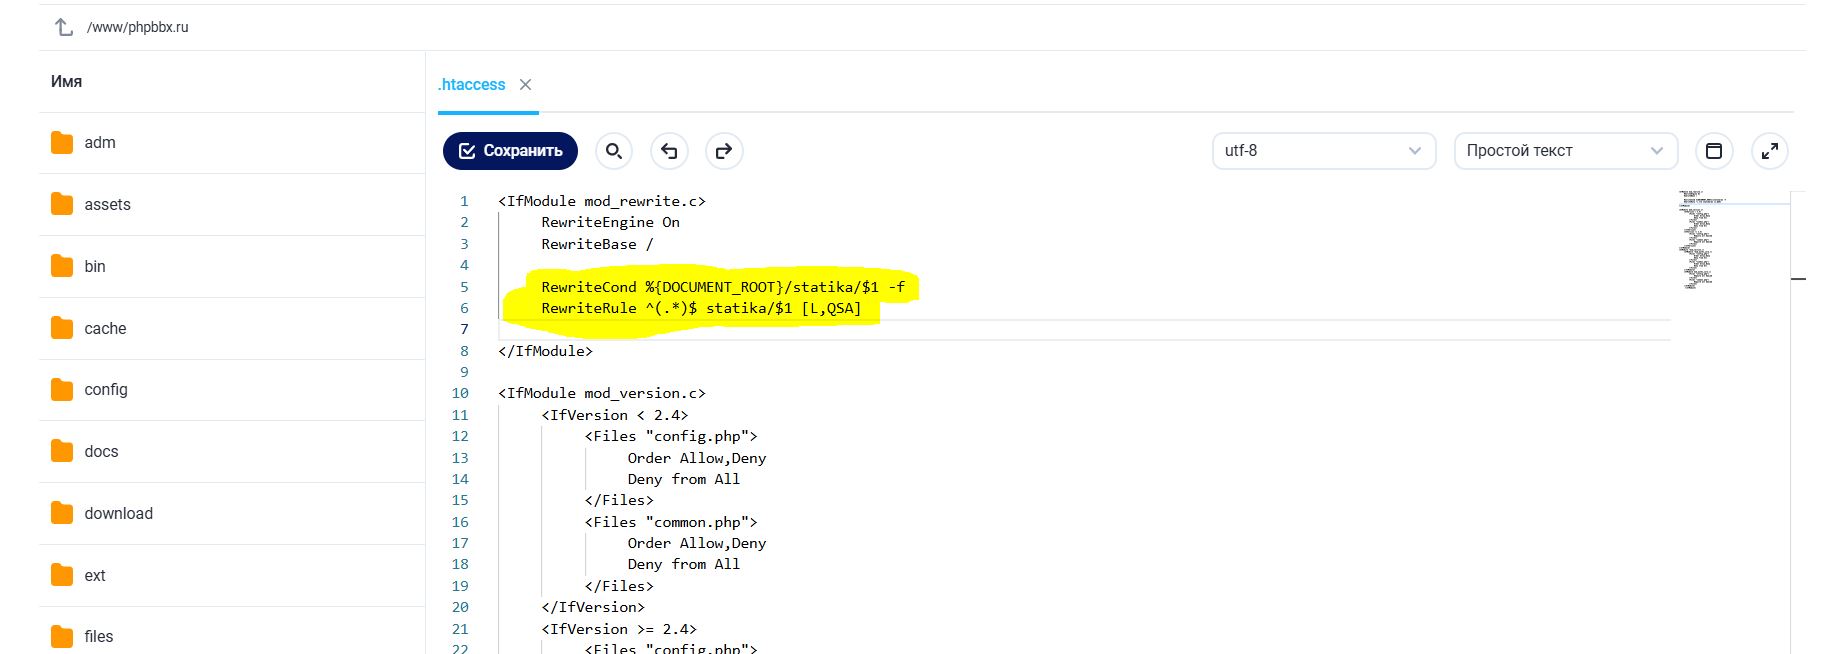The image size is (1840, 654).
Task: Open the utf-8 encoding dropdown
Action: point(1324,151)
